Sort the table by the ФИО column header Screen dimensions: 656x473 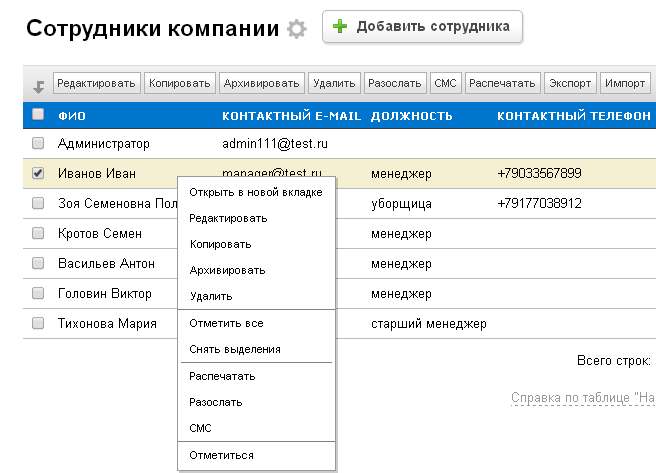point(72,116)
